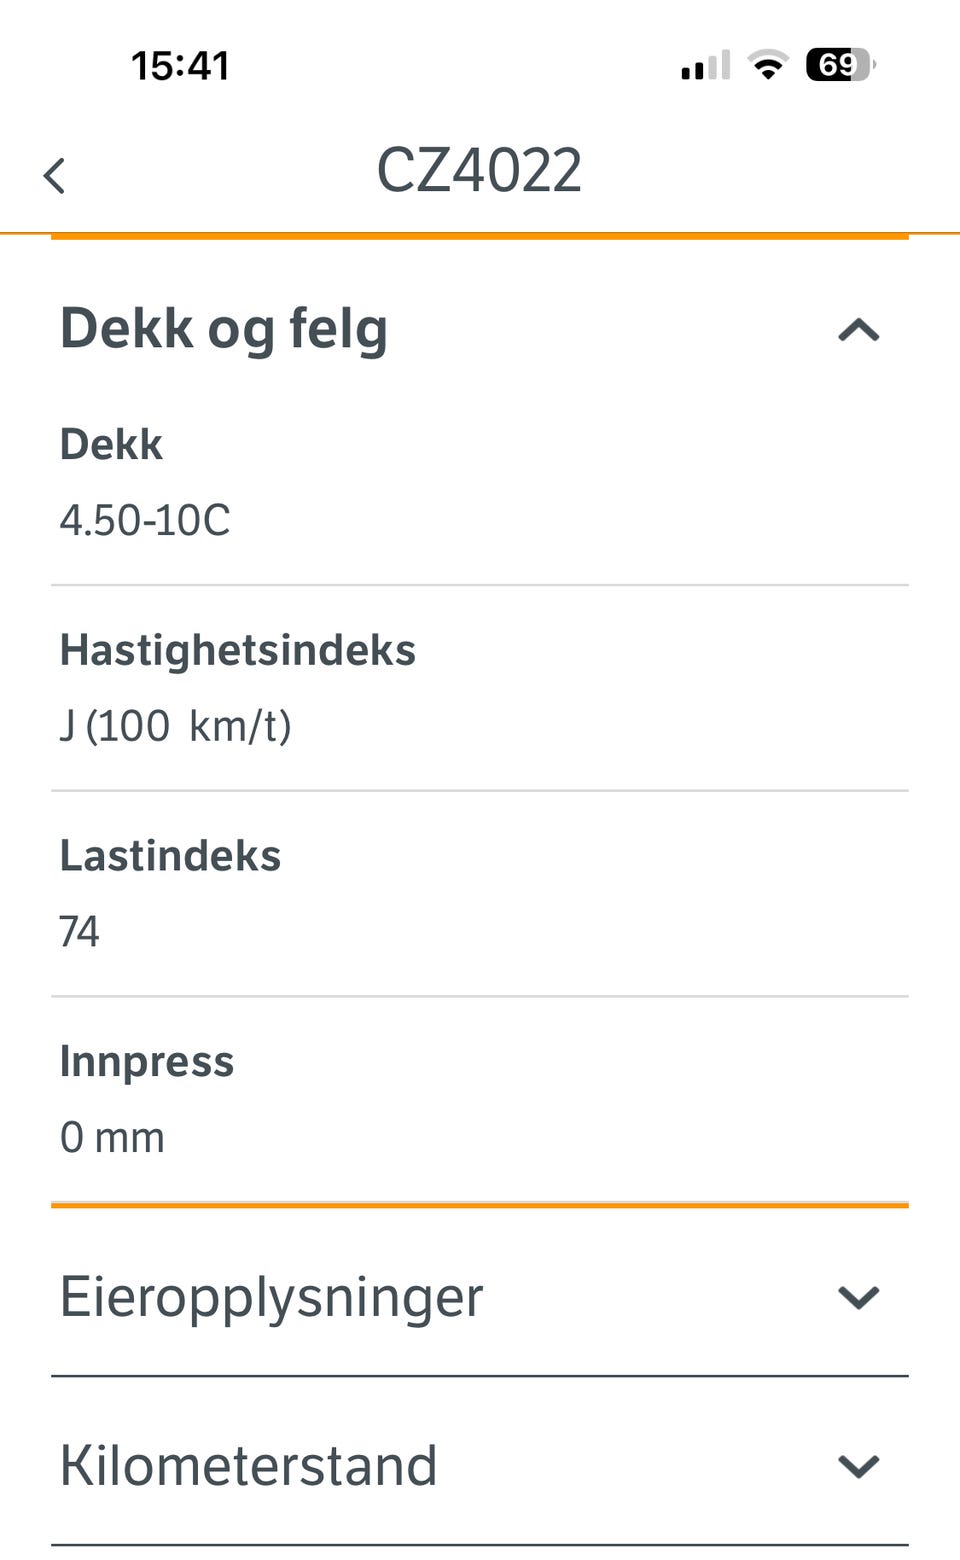Select the 0 mm offset value

click(x=112, y=1138)
